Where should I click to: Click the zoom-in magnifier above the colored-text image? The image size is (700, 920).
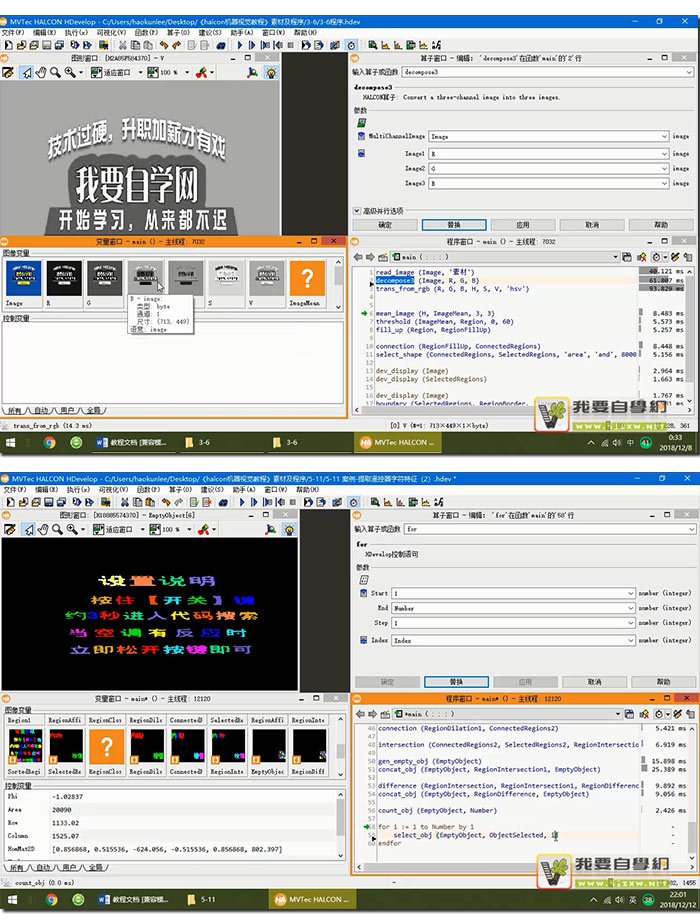72,529
